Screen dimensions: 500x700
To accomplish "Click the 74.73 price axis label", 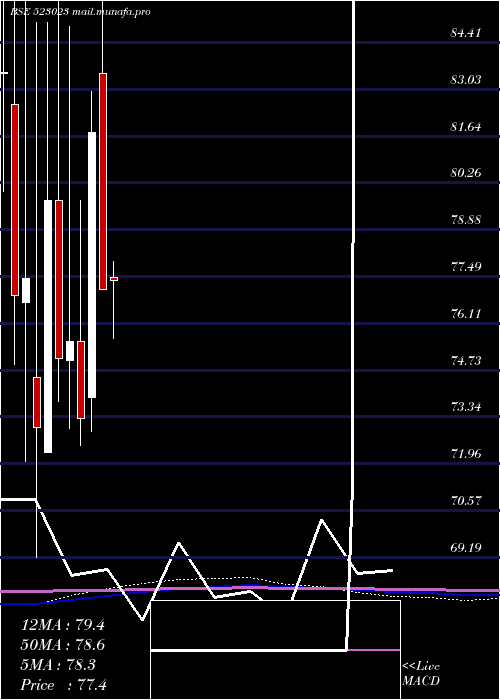I will pyautogui.click(x=466, y=360).
